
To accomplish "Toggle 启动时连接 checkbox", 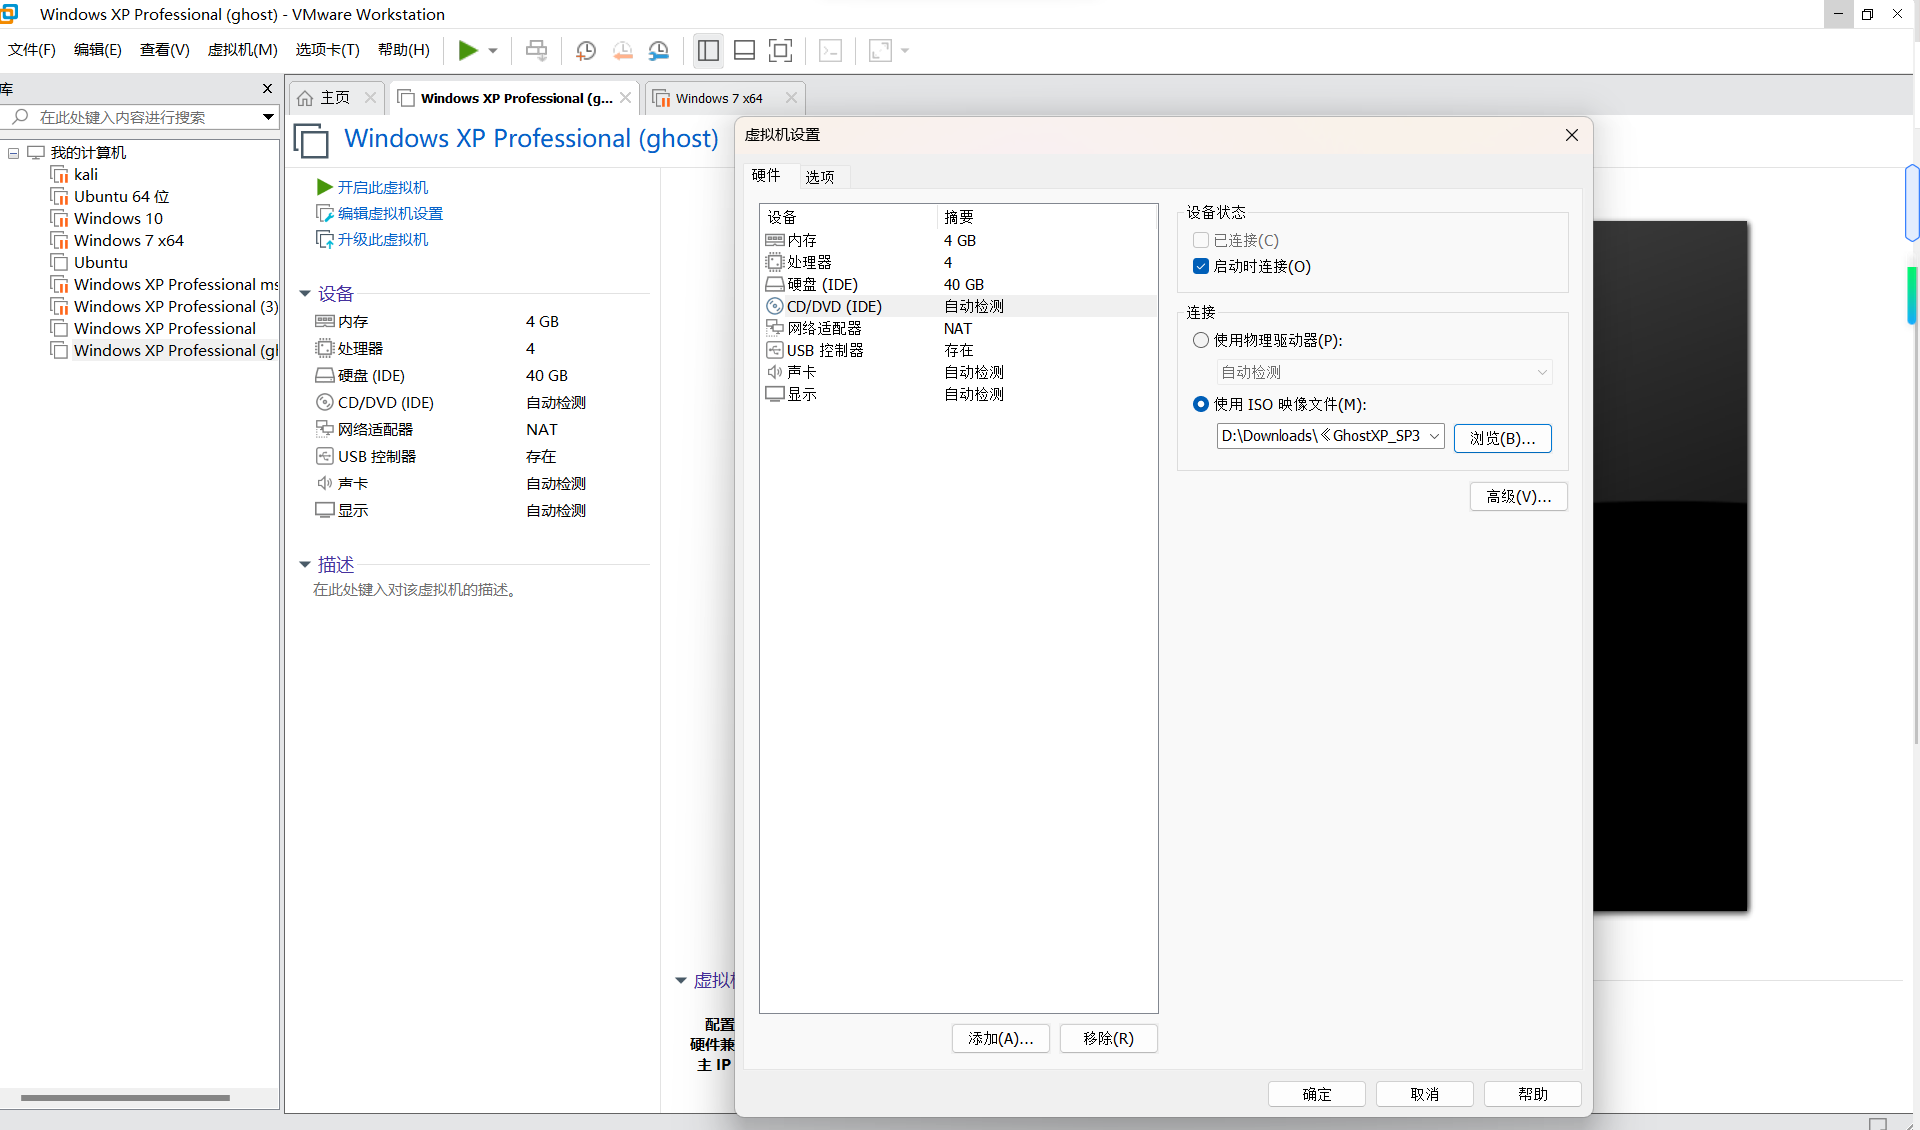I will pyautogui.click(x=1201, y=266).
